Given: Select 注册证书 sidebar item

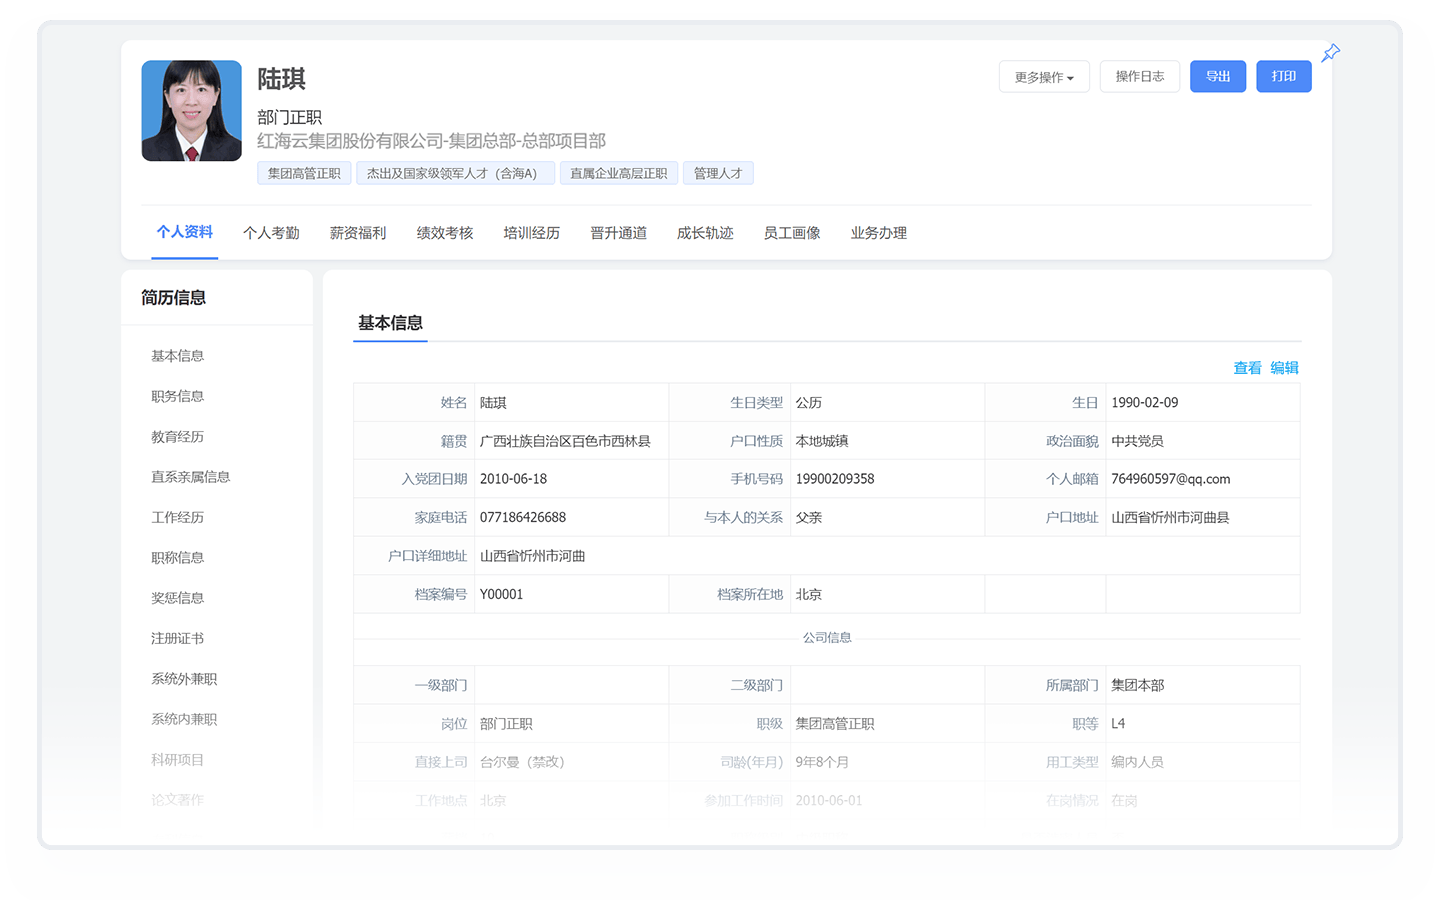Looking at the screenshot, I should point(178,638).
